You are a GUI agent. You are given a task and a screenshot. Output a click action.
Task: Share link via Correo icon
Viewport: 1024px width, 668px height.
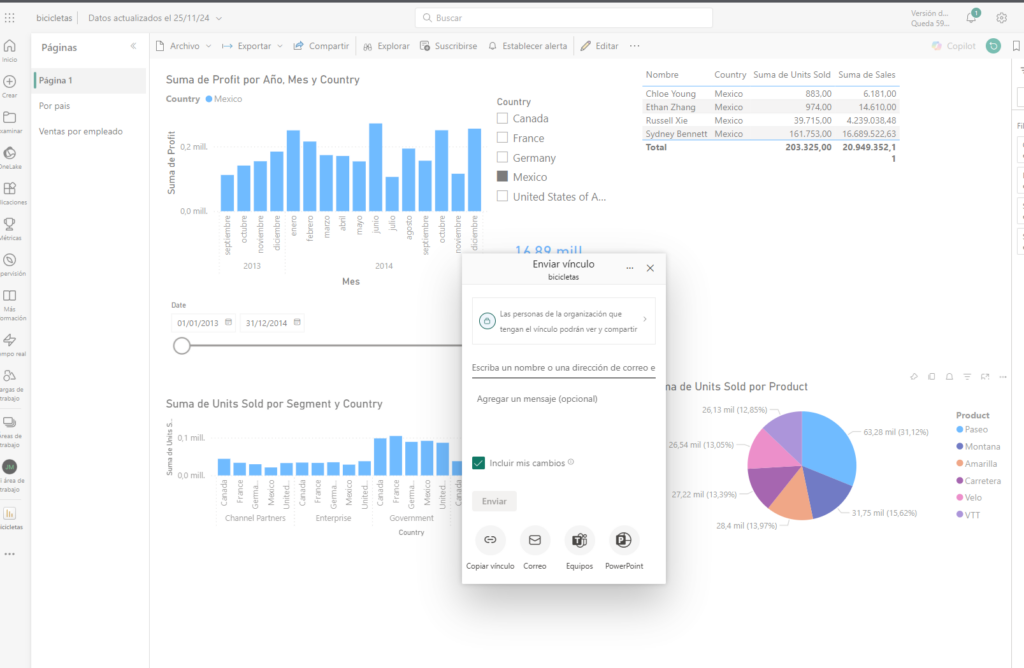[x=535, y=540]
